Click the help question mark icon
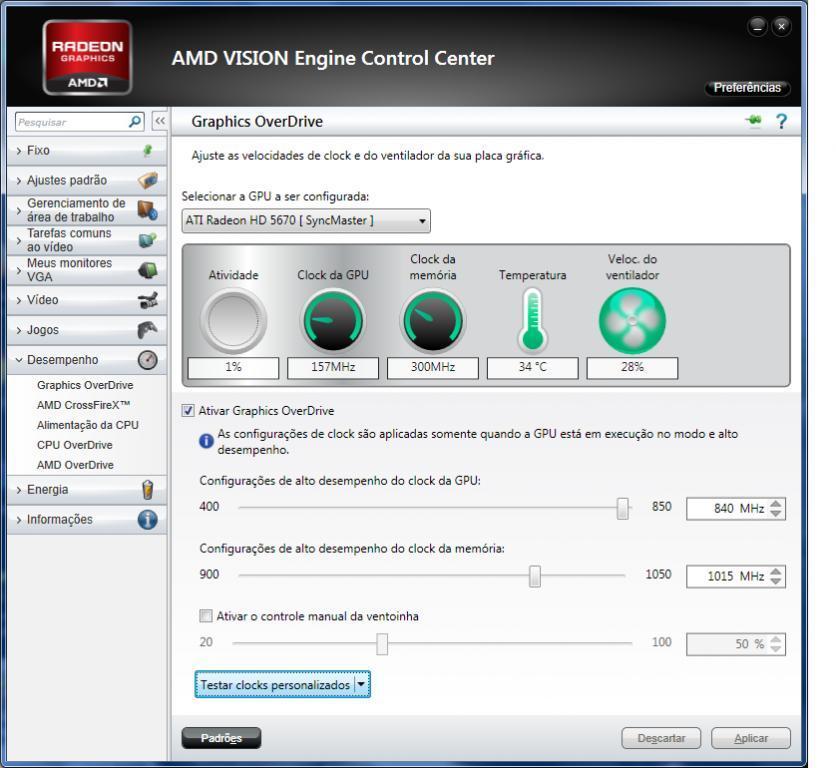This screenshot has width=836, height=768. click(x=782, y=121)
